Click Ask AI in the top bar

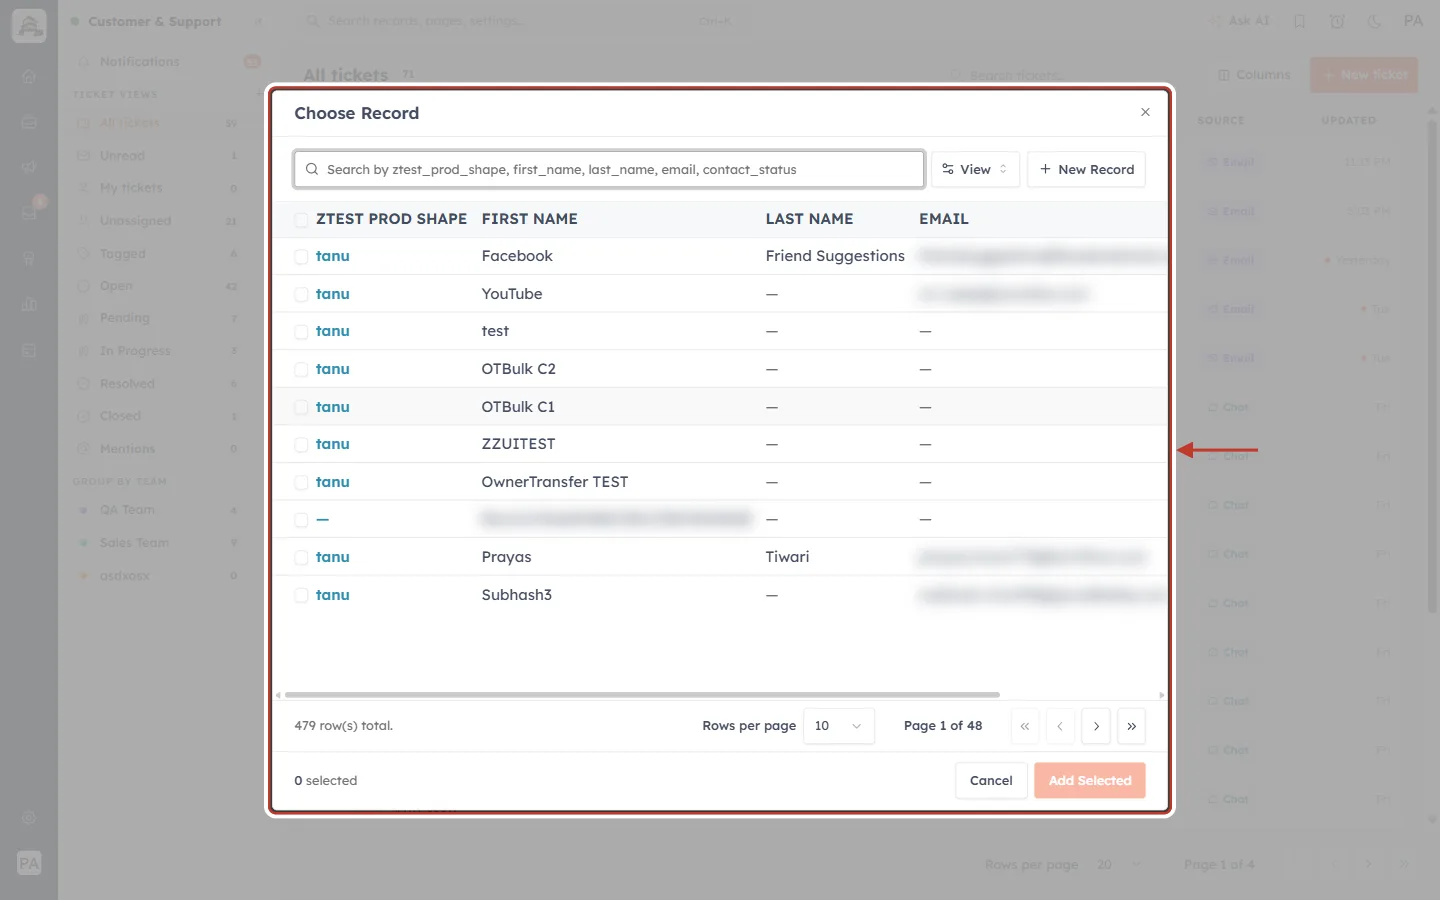(1239, 21)
